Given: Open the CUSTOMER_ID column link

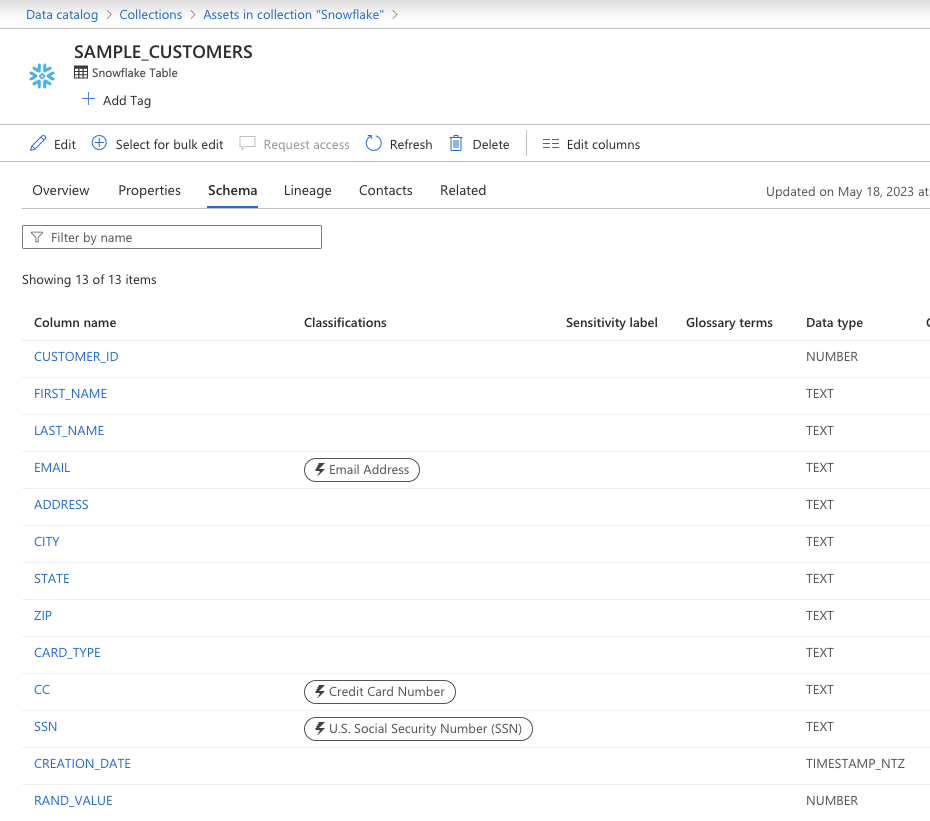Looking at the screenshot, I should coord(76,357).
